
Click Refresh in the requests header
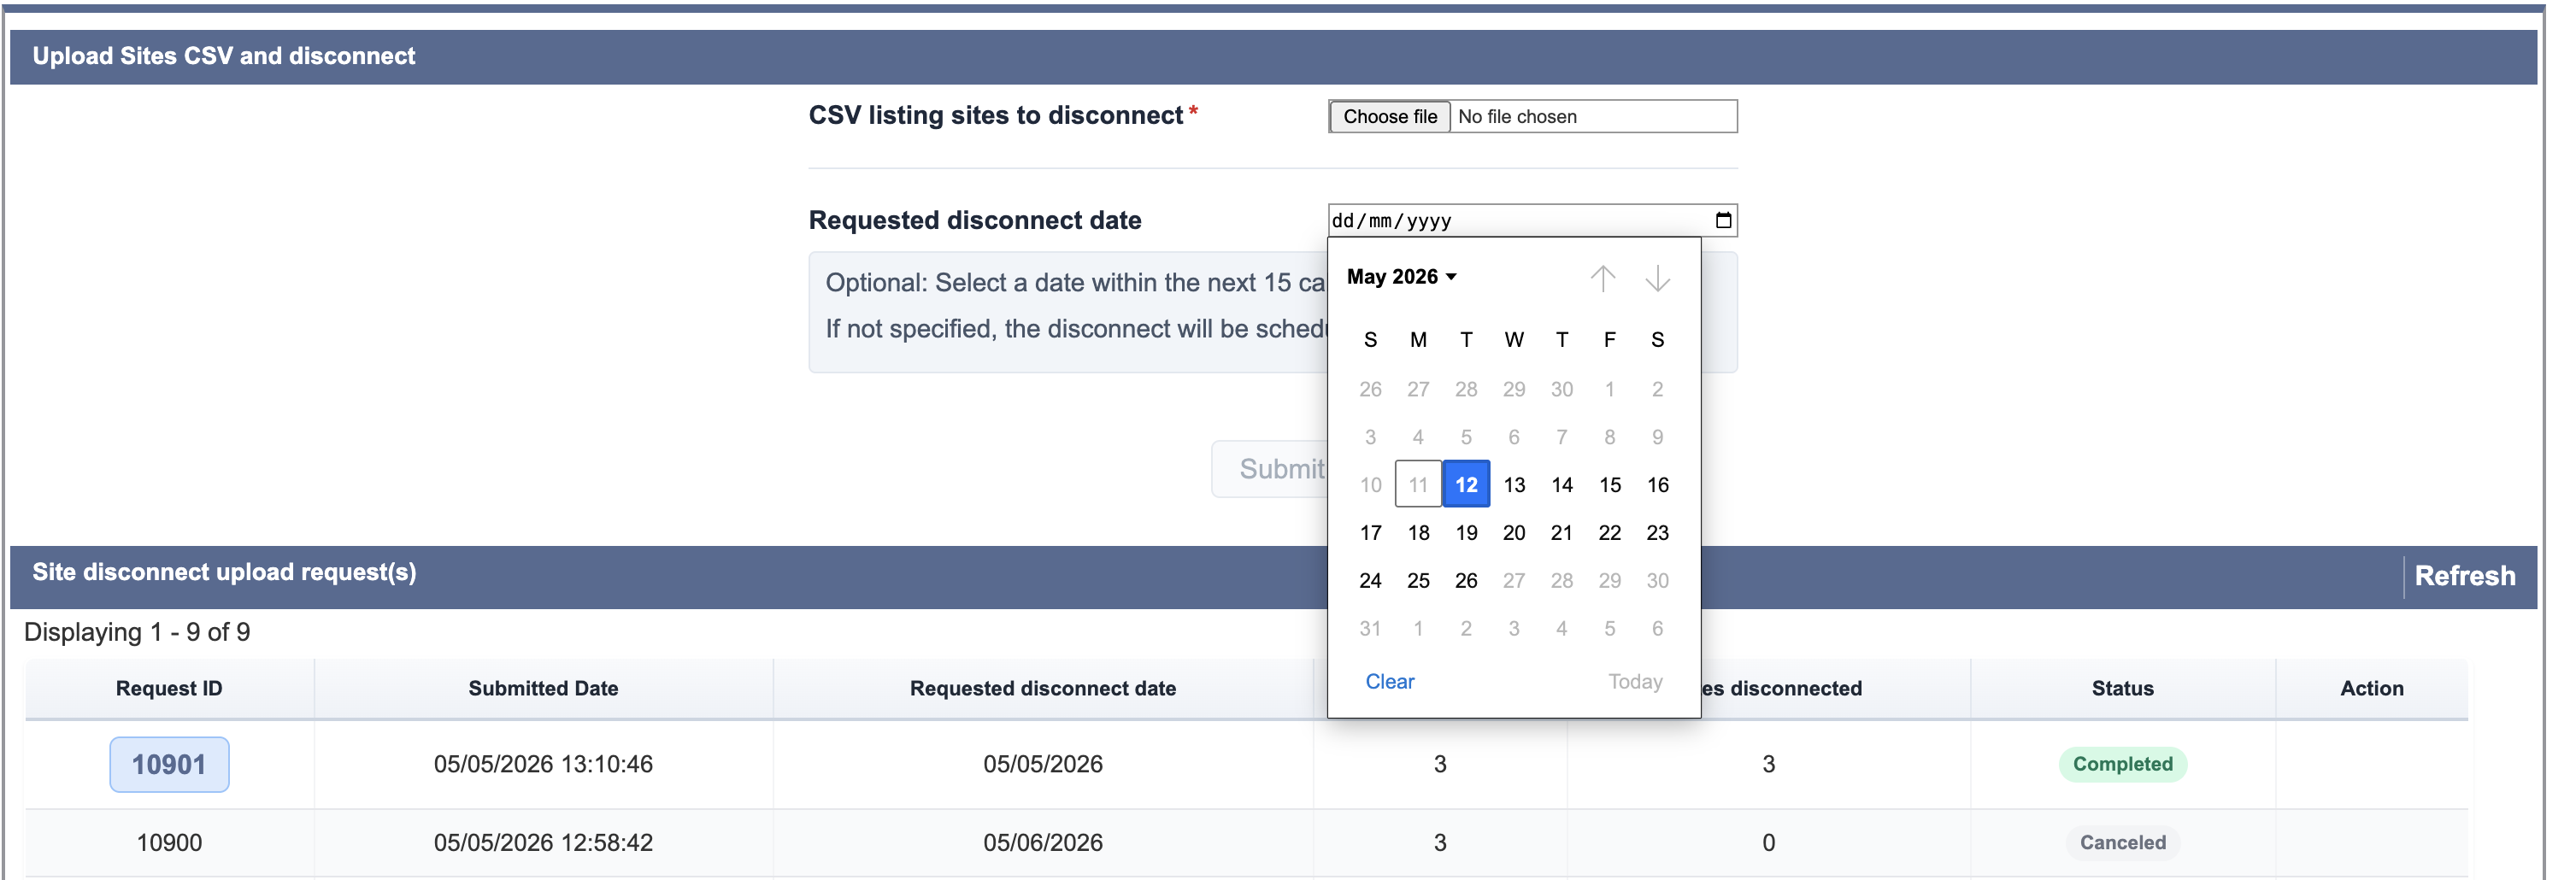click(x=2464, y=576)
